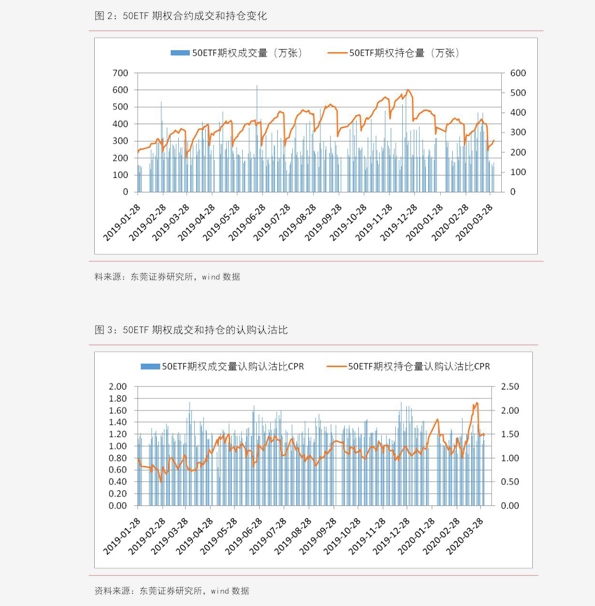
Task: Click orange line marker beside 50ETF期权持仓量认购认沽比CPR
Action: (336, 366)
